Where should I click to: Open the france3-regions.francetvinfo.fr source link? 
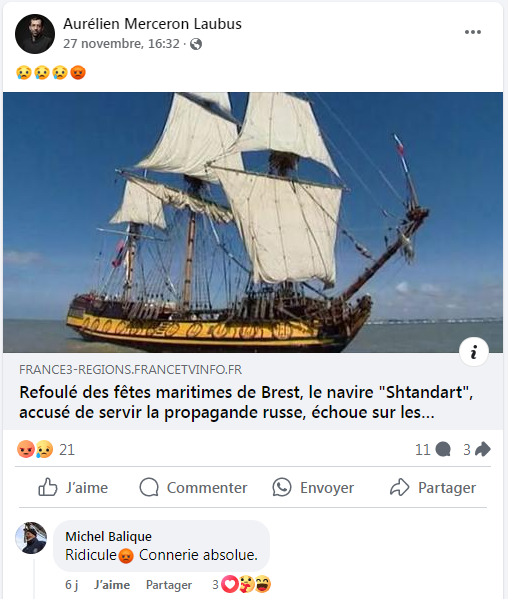pos(130,370)
